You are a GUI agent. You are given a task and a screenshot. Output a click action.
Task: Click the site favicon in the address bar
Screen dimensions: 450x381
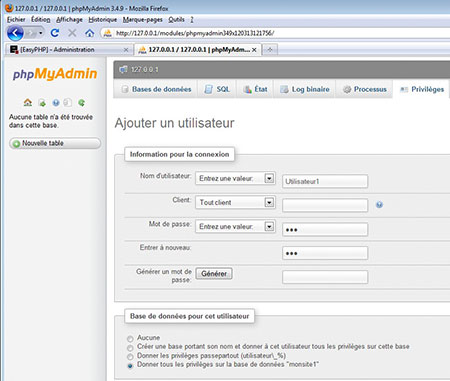pos(107,33)
